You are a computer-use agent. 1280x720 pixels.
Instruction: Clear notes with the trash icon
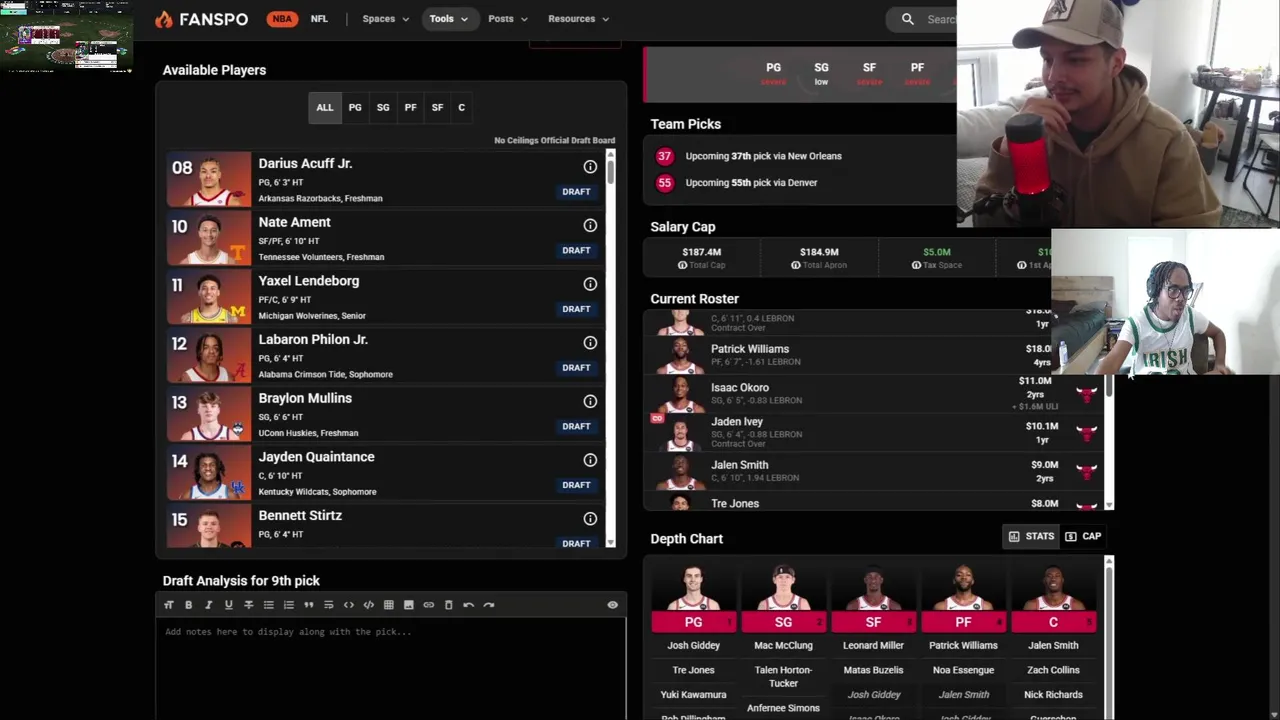tap(448, 605)
